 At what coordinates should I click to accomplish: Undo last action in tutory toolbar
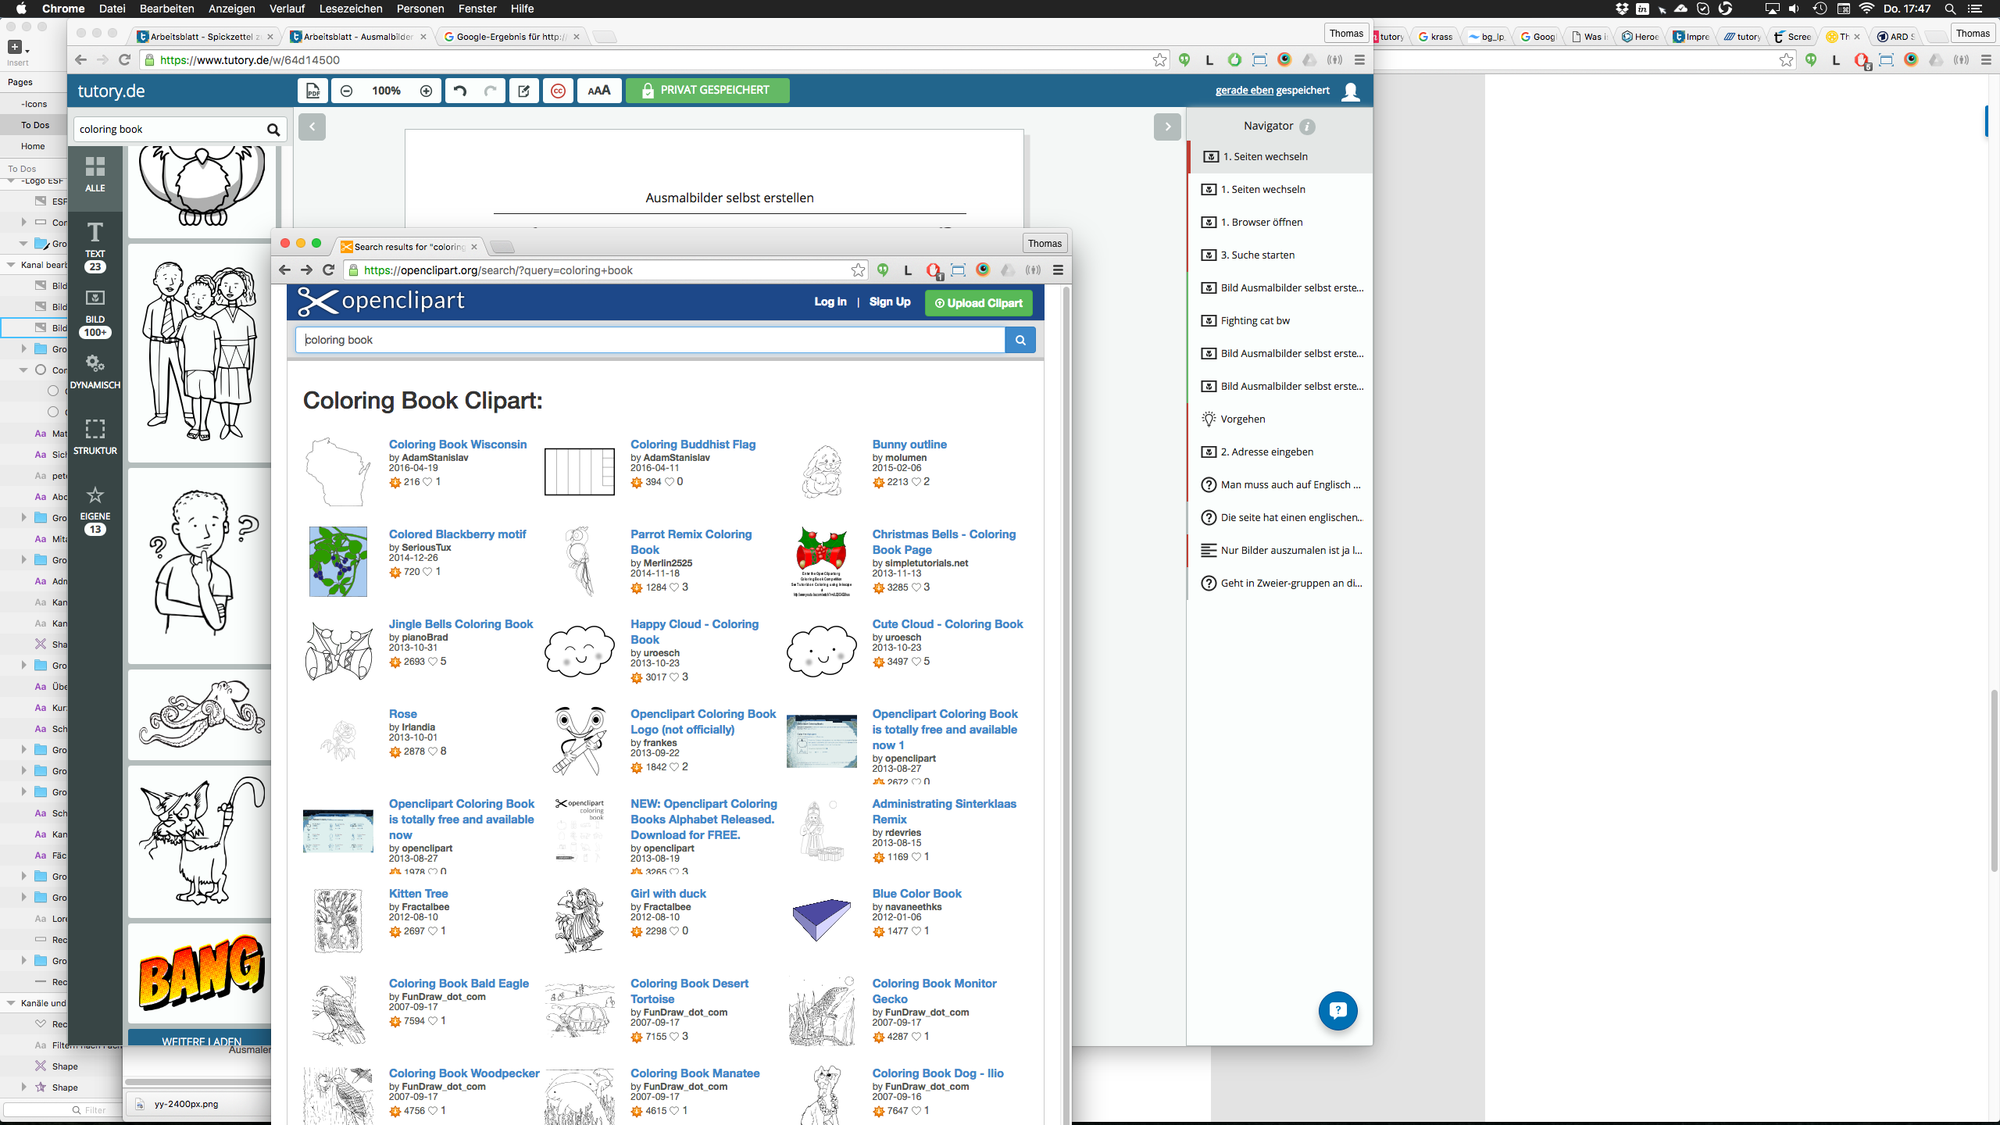[x=460, y=91]
